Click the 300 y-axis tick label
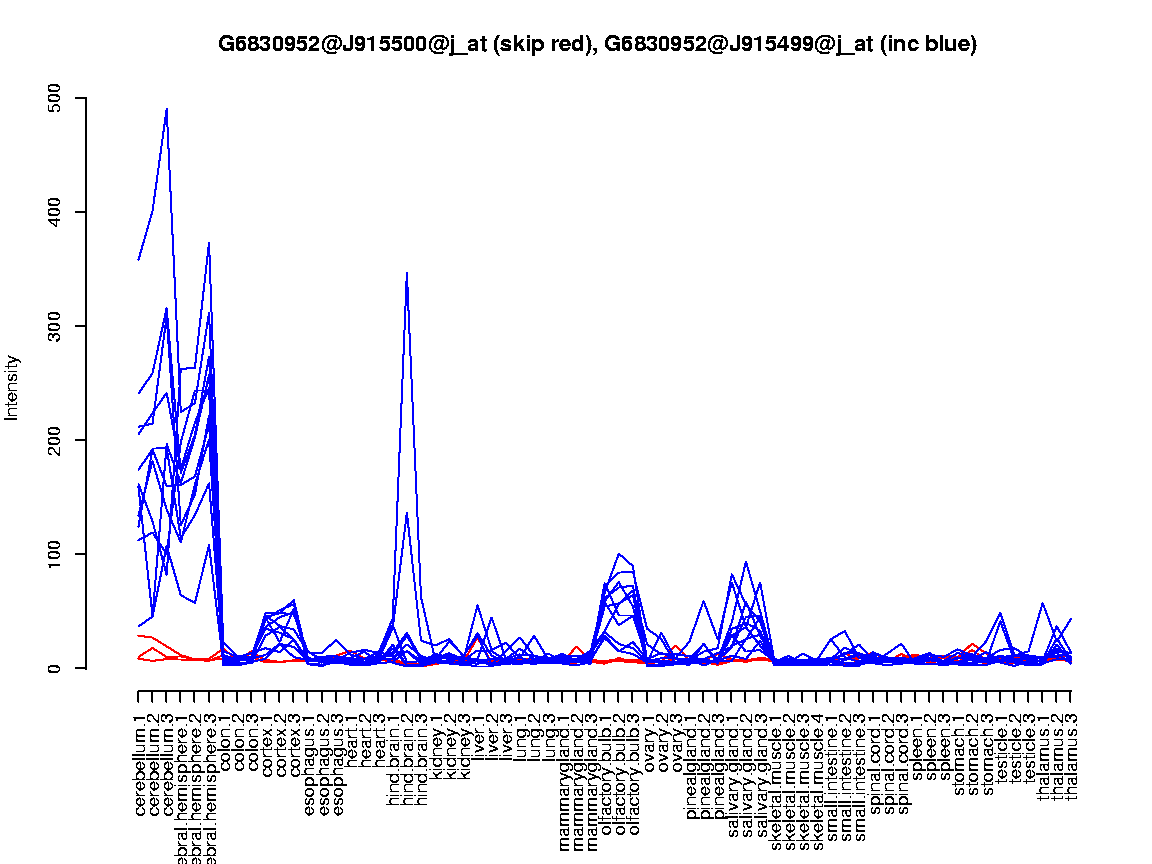The height and width of the screenshot is (864, 1152). coord(56,326)
